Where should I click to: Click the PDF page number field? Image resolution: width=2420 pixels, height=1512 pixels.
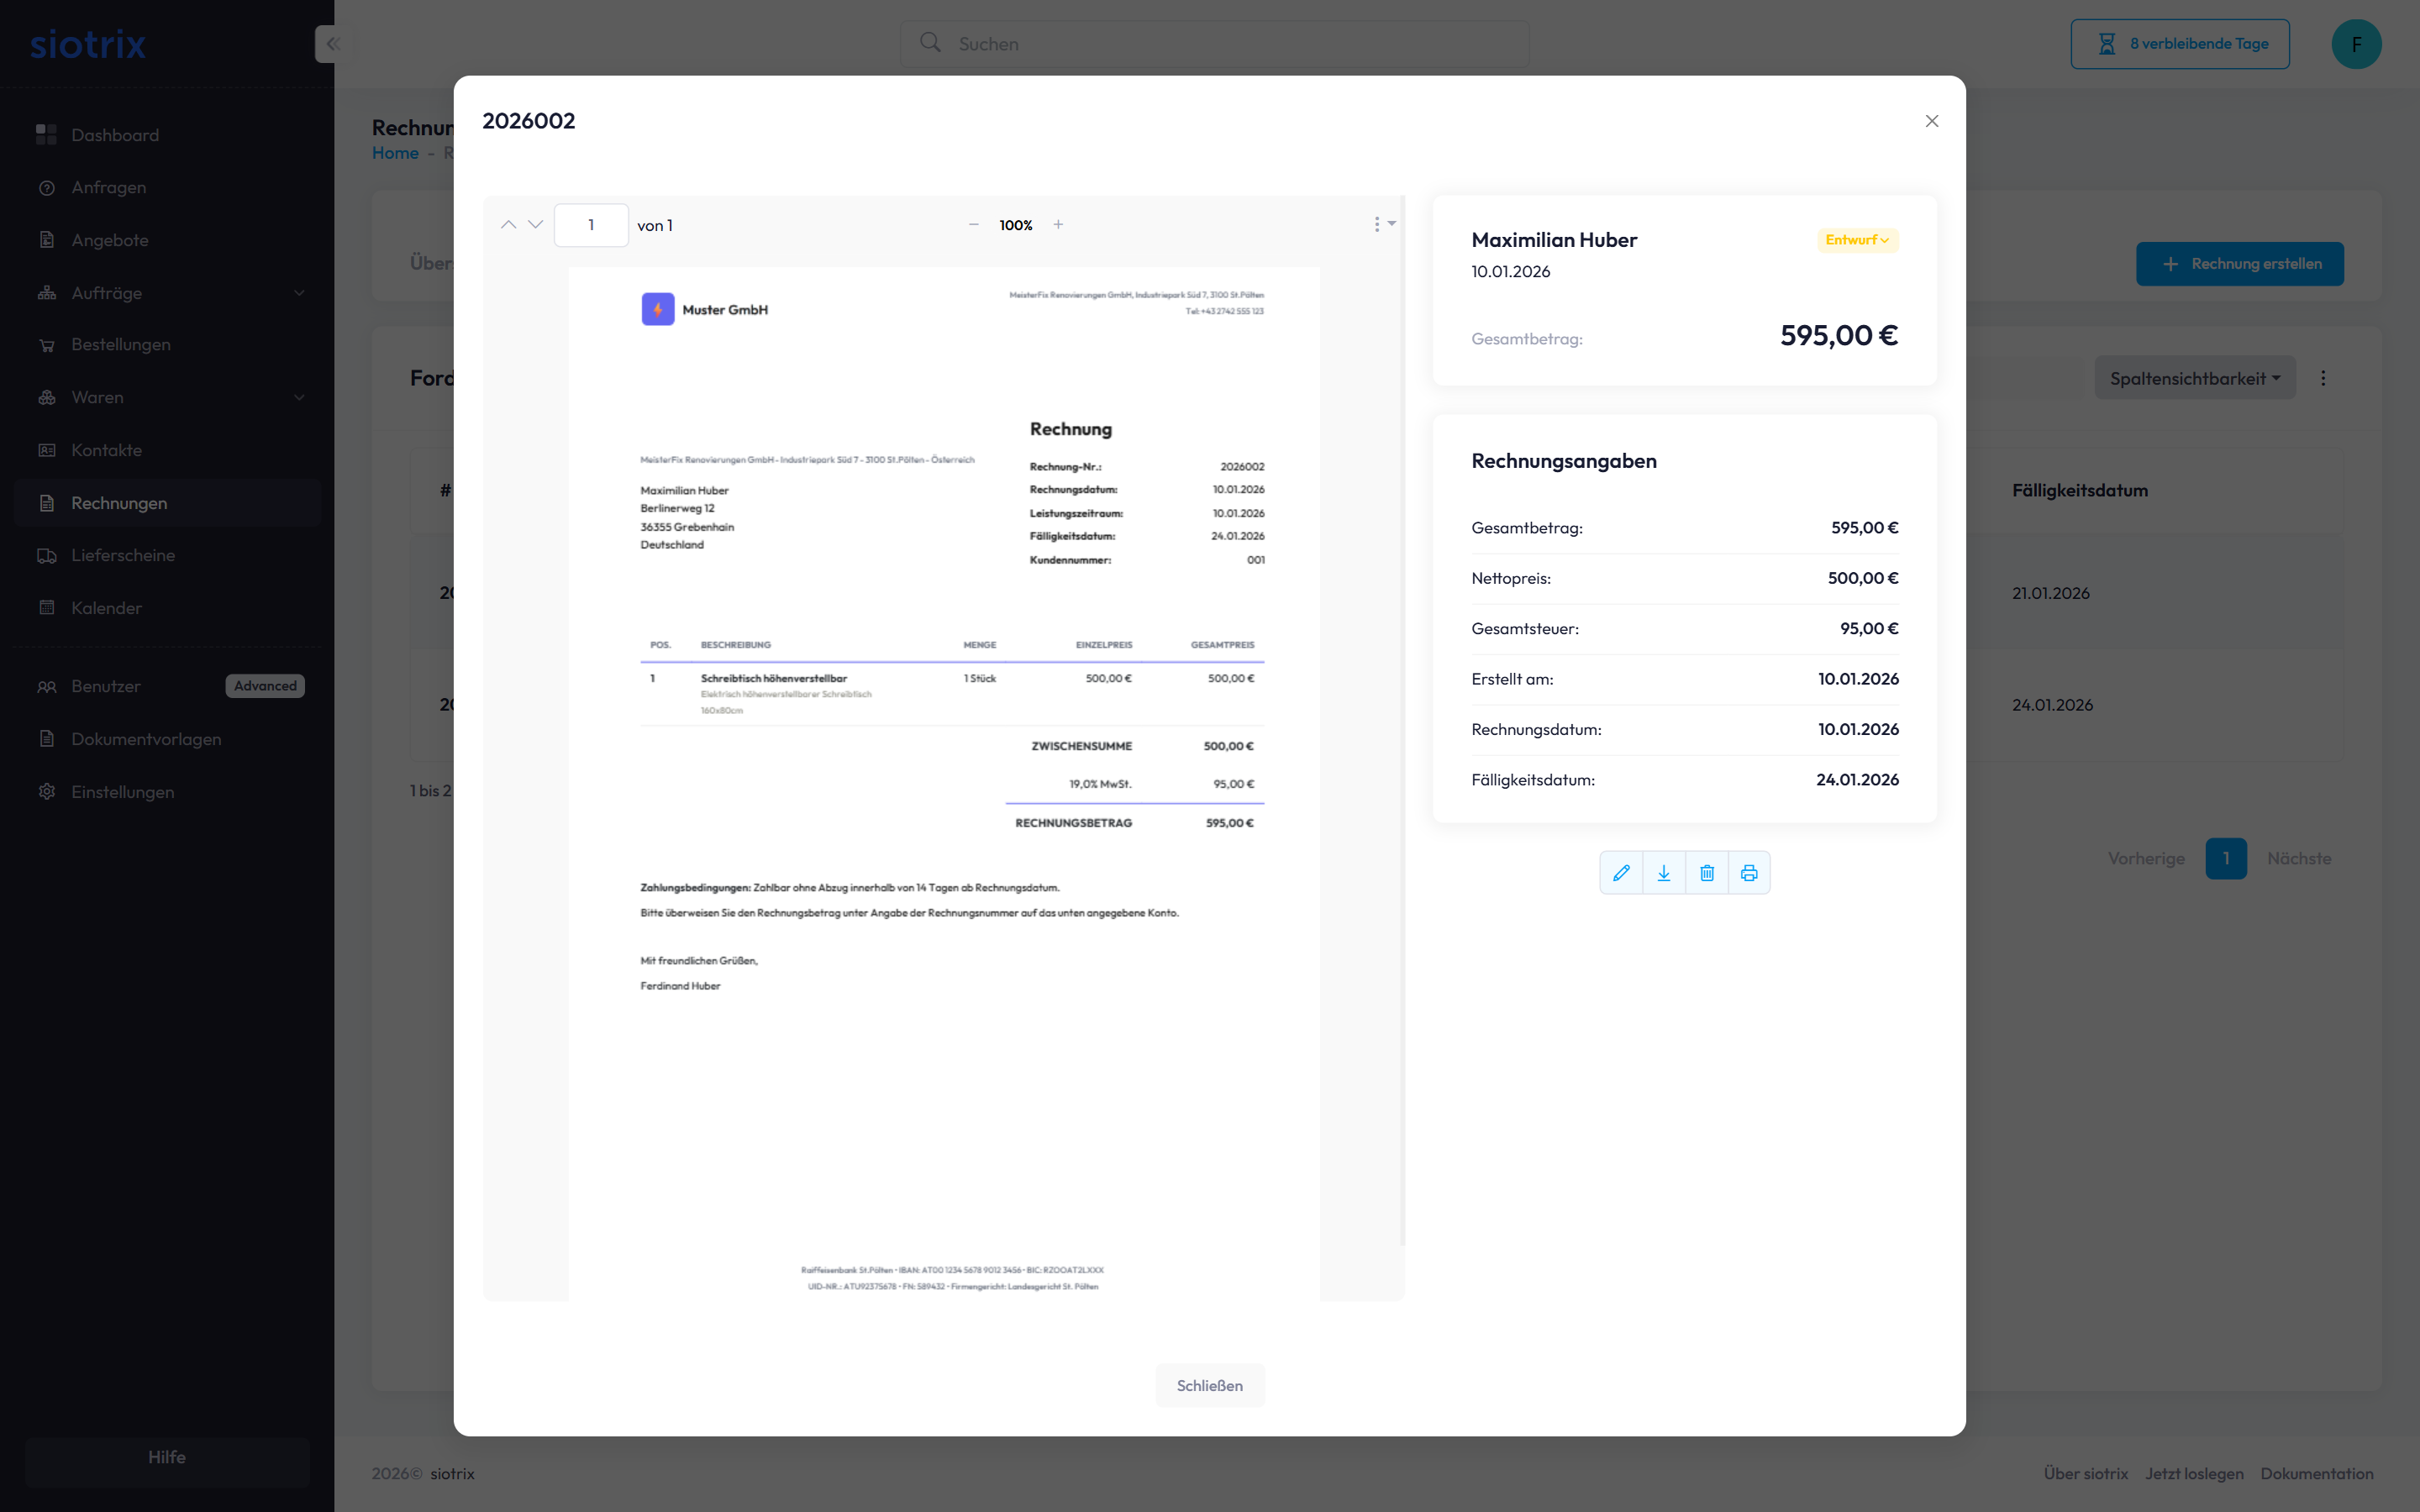pyautogui.click(x=591, y=225)
